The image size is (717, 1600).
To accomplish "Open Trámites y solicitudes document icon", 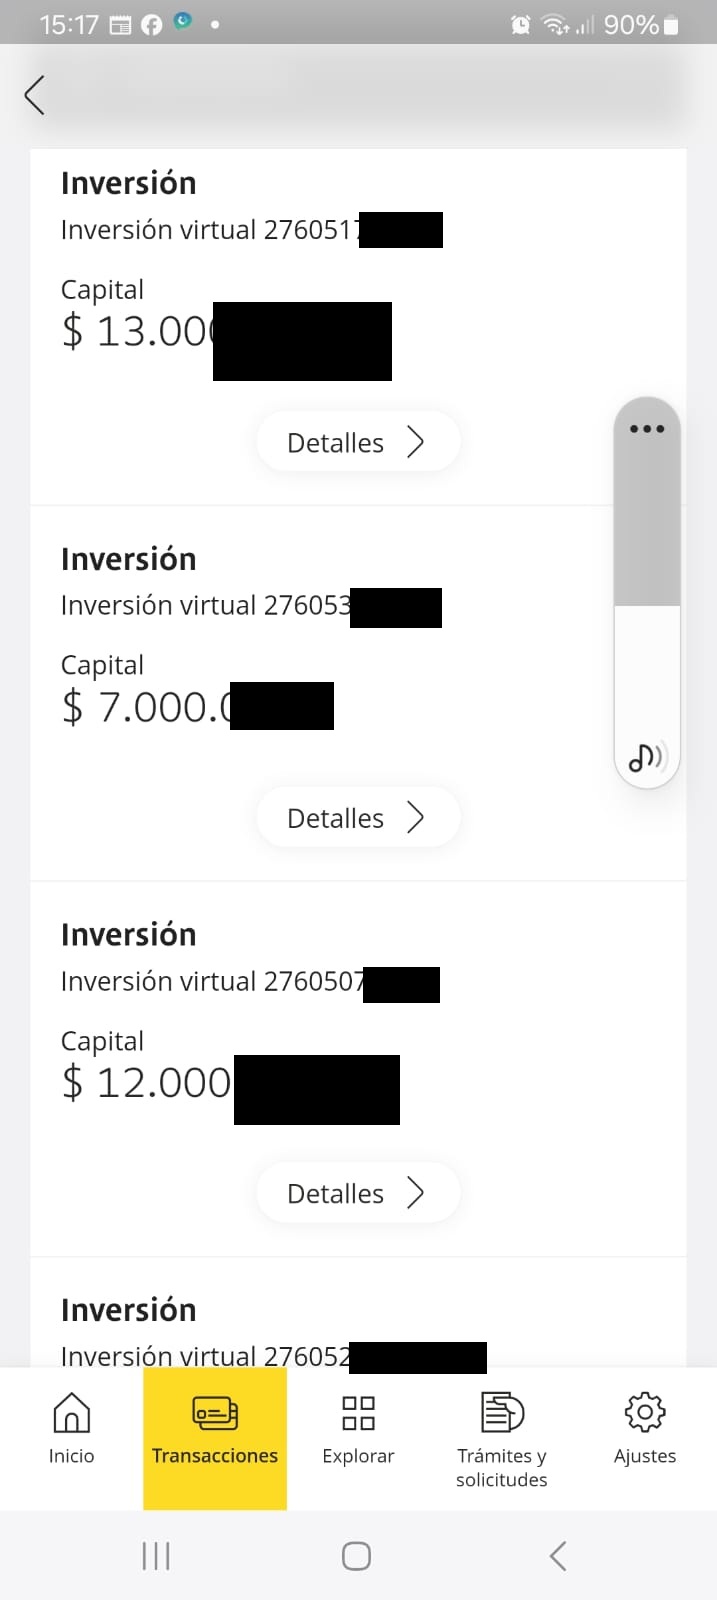I will coord(502,1412).
